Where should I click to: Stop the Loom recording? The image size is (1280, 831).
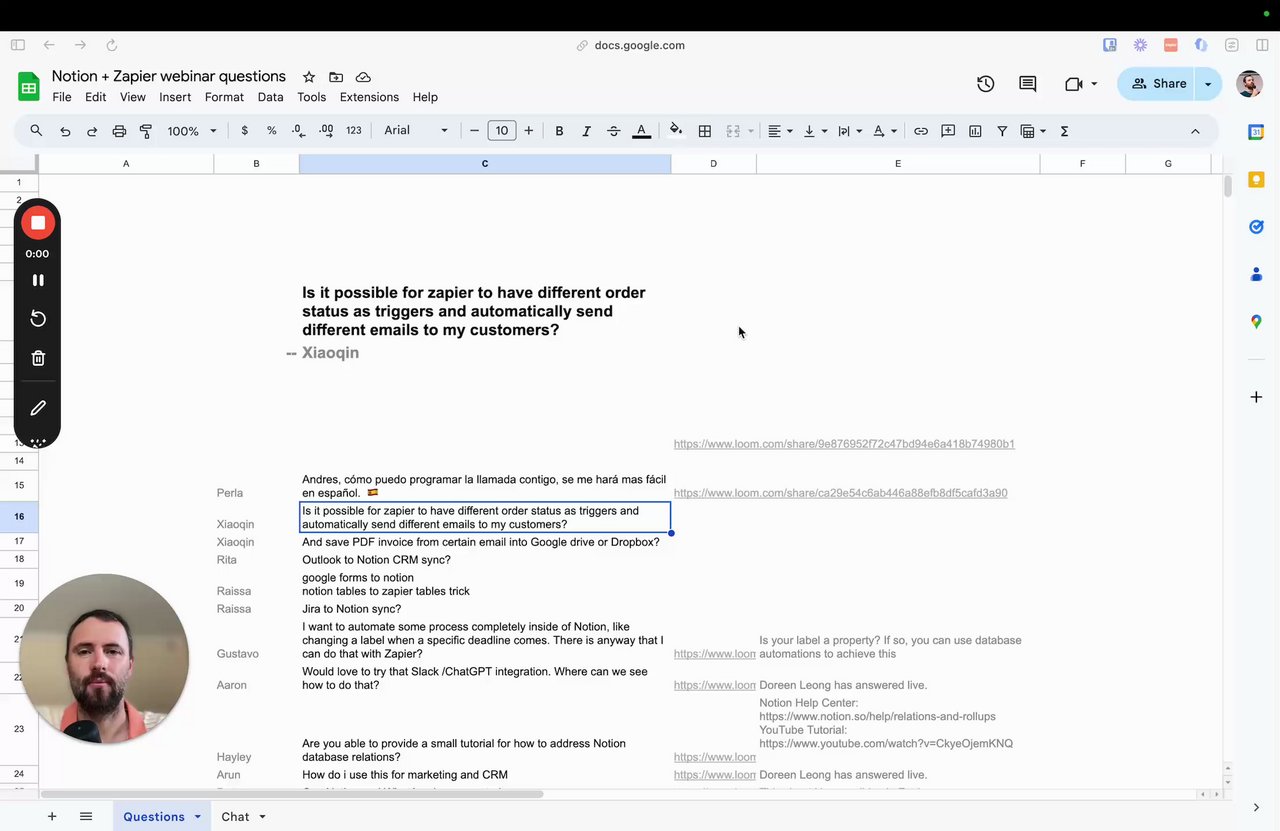38,222
